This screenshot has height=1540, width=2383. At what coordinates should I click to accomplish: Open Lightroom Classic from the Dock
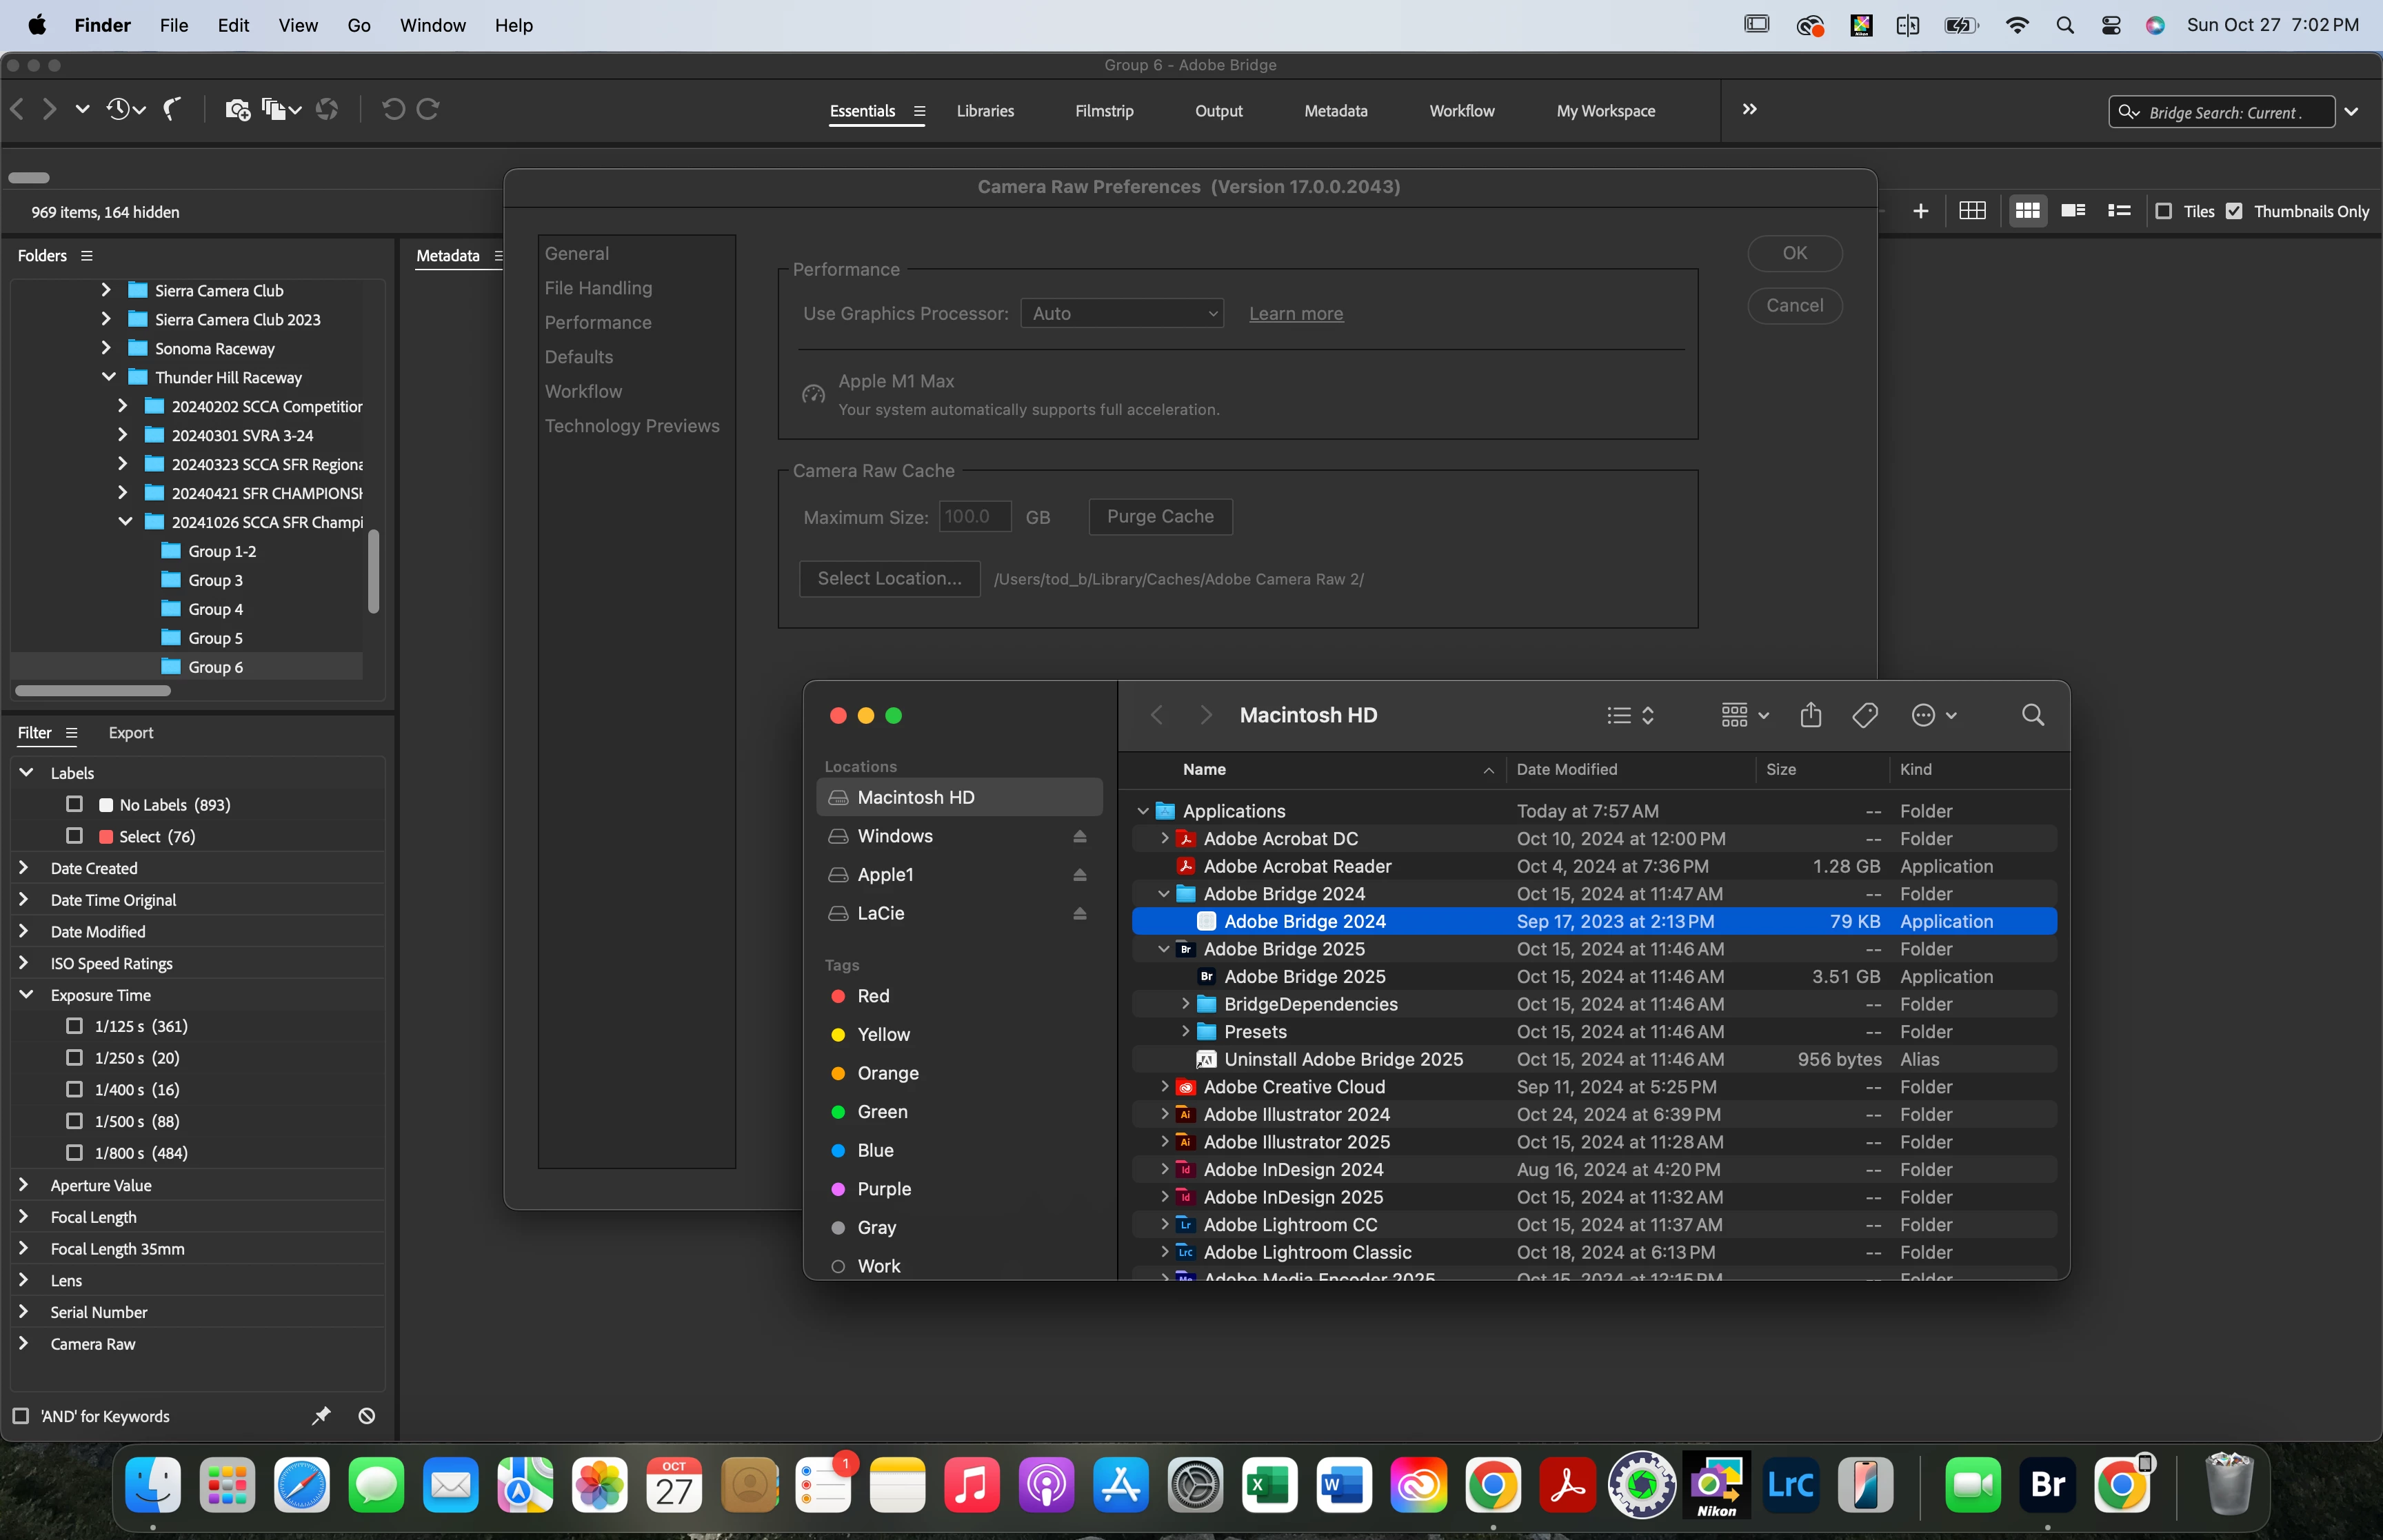point(1790,1484)
